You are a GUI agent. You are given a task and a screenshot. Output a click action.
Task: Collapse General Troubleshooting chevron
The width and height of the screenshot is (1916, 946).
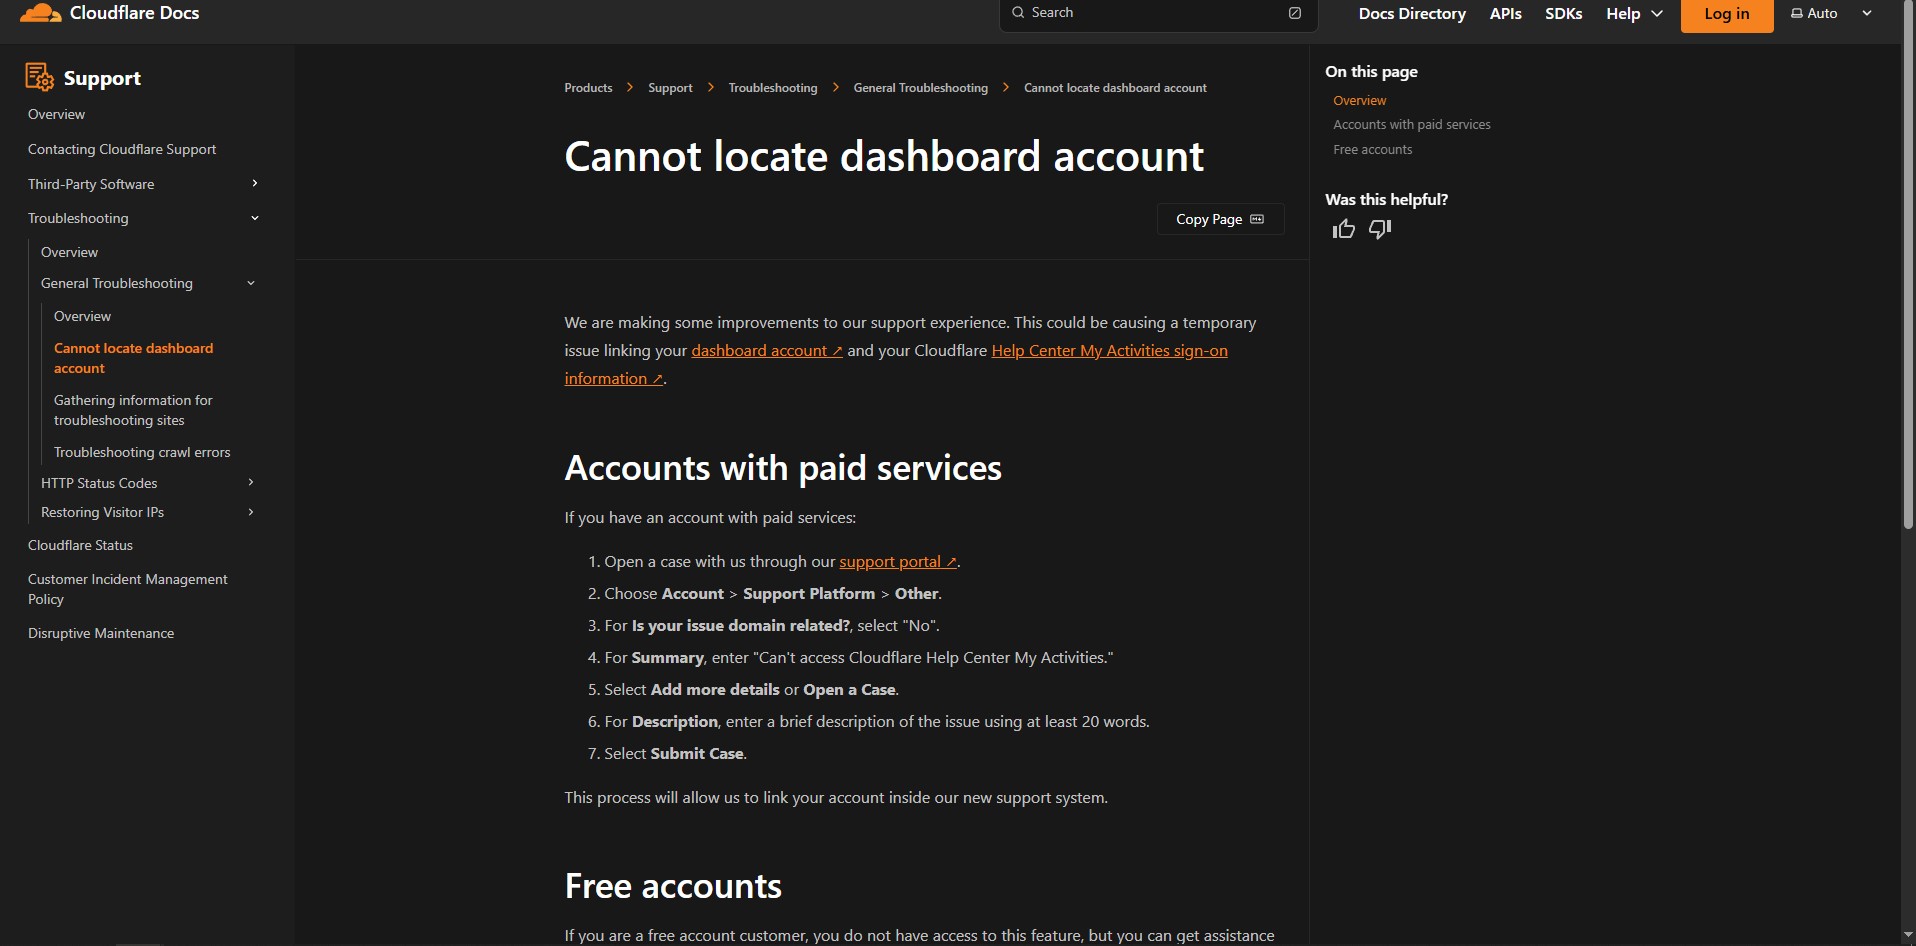[251, 283]
